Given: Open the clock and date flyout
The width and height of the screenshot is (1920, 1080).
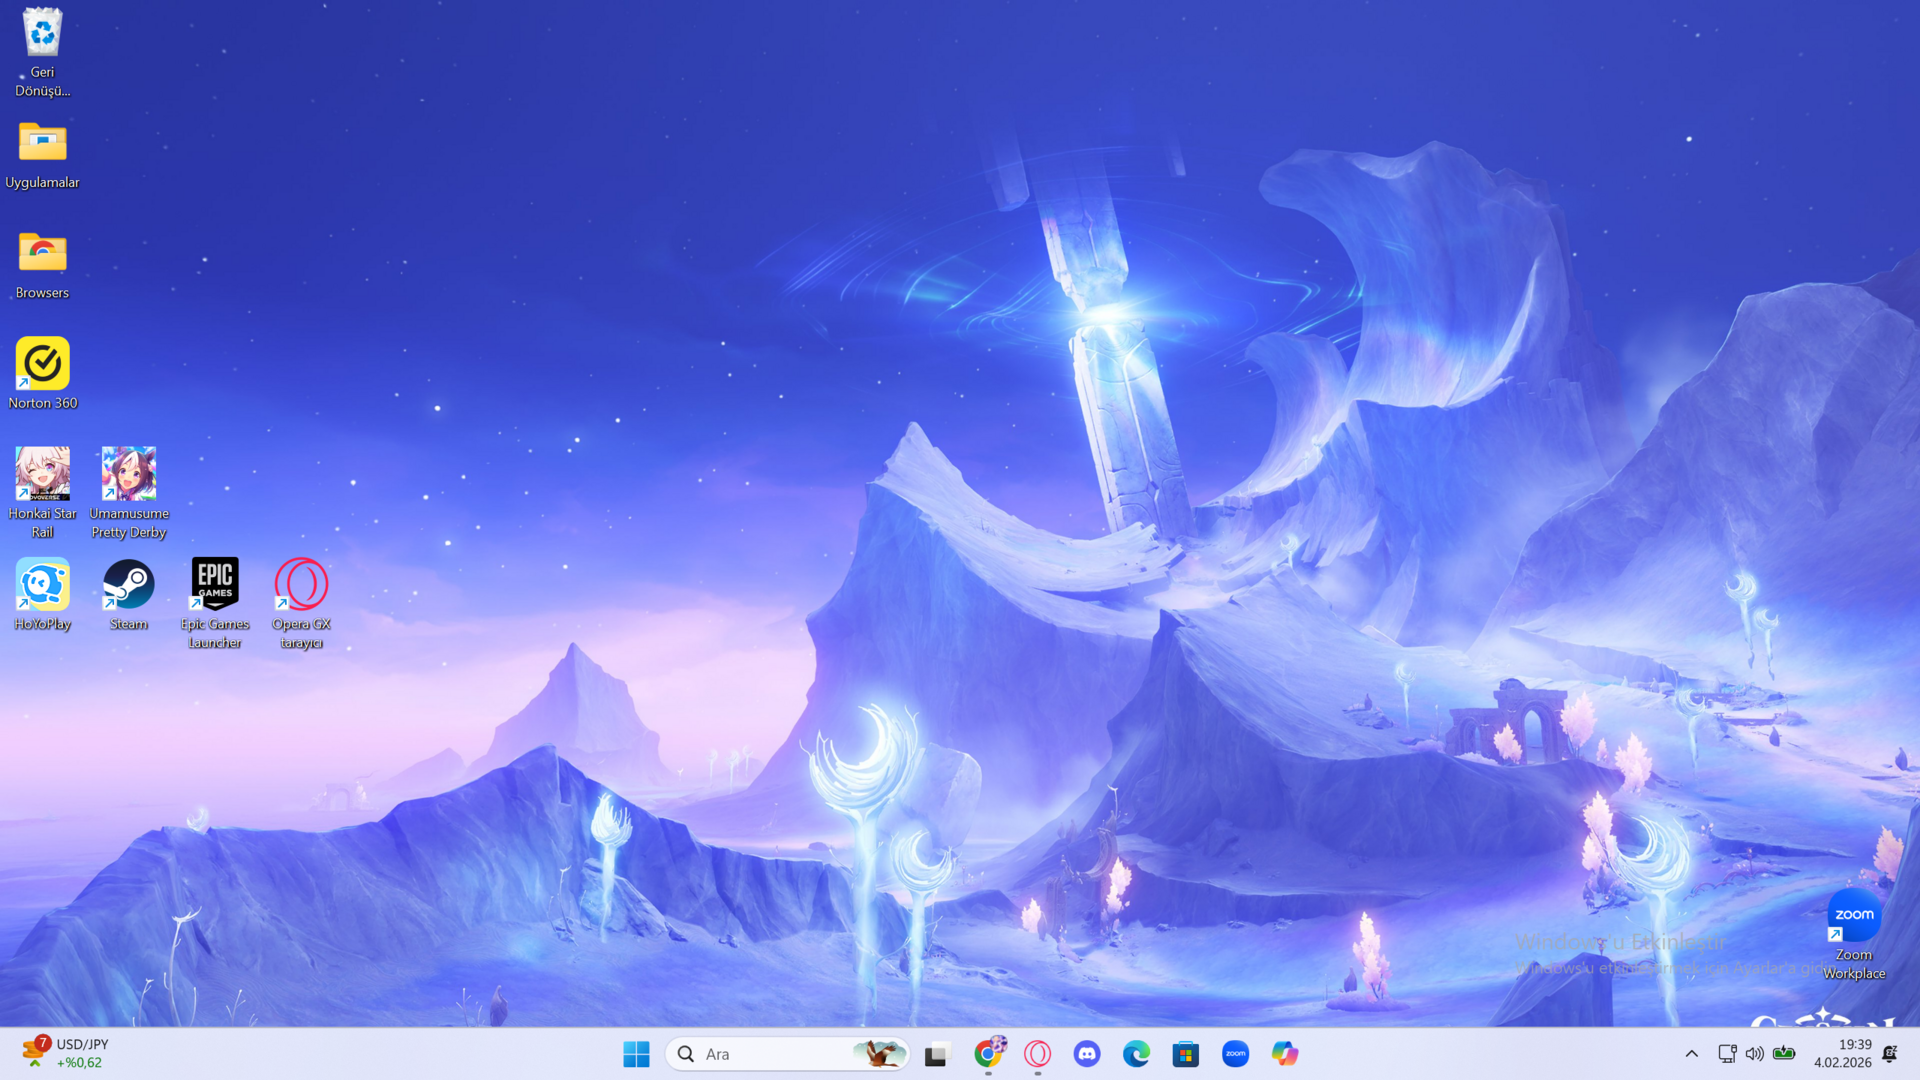Looking at the screenshot, I should click(1843, 1053).
